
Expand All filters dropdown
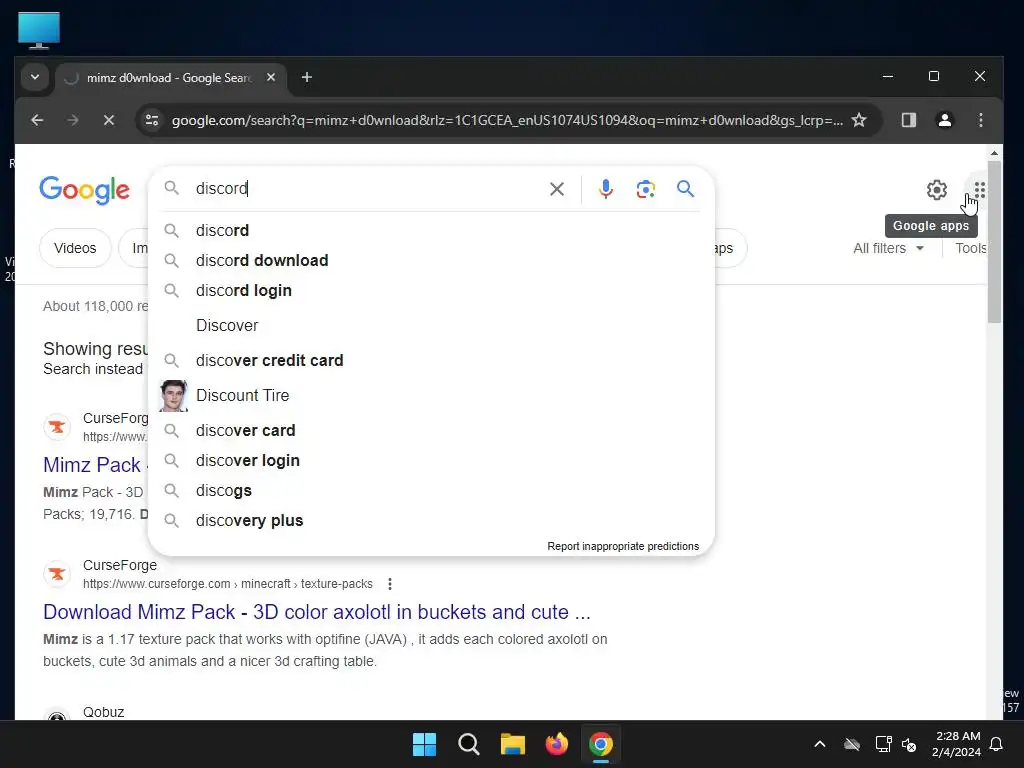click(888, 248)
